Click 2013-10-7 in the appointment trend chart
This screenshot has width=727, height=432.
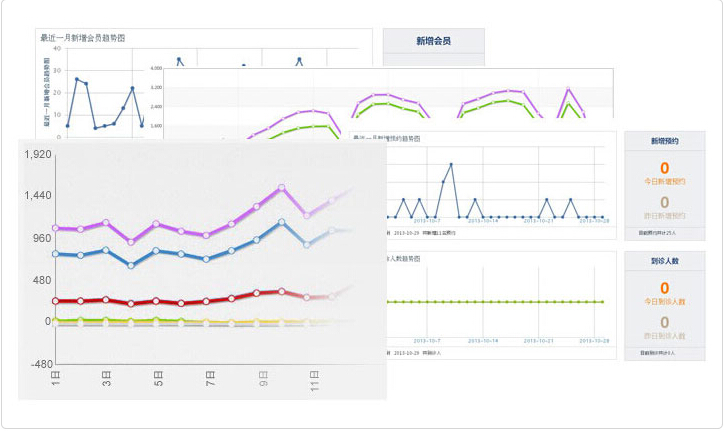[x=427, y=221]
